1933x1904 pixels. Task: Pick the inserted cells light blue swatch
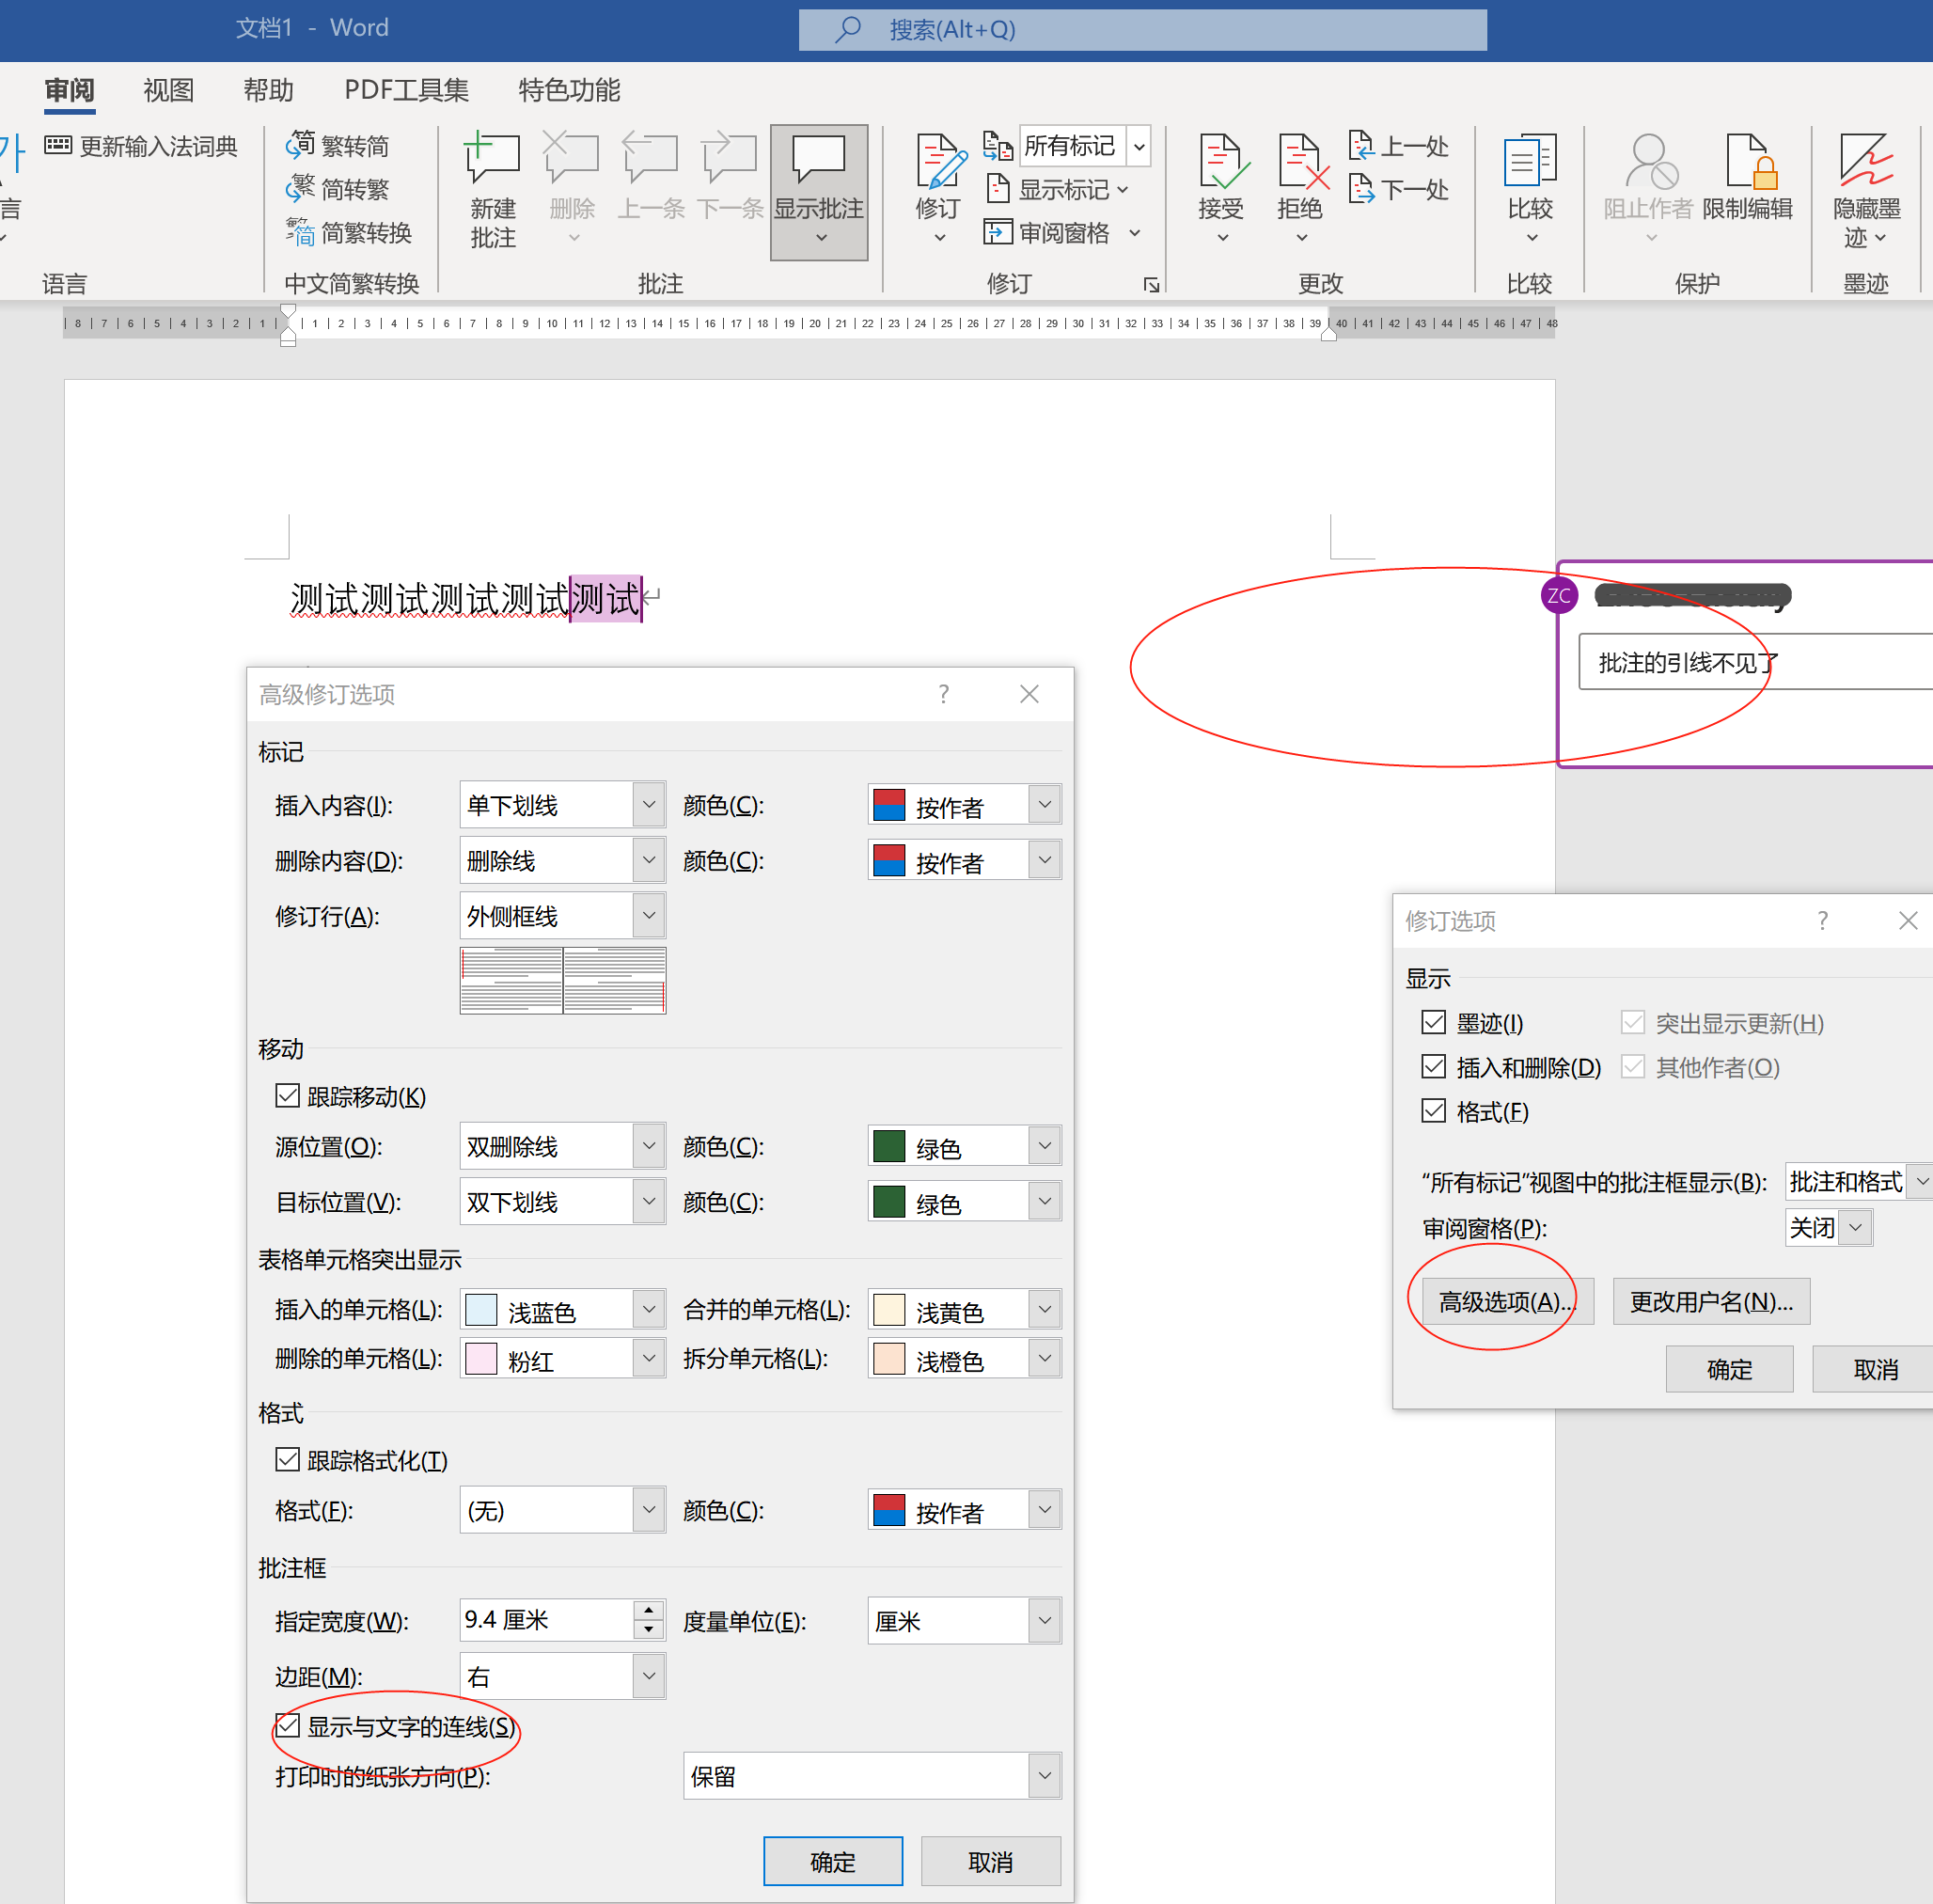[482, 1309]
